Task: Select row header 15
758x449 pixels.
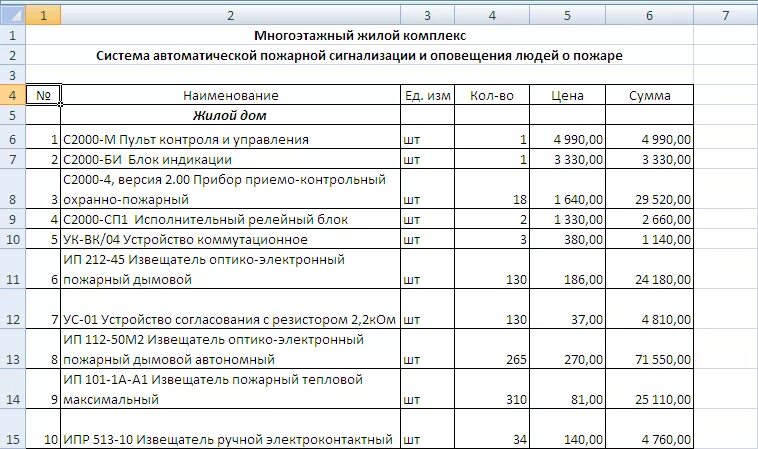Action: click(13, 429)
